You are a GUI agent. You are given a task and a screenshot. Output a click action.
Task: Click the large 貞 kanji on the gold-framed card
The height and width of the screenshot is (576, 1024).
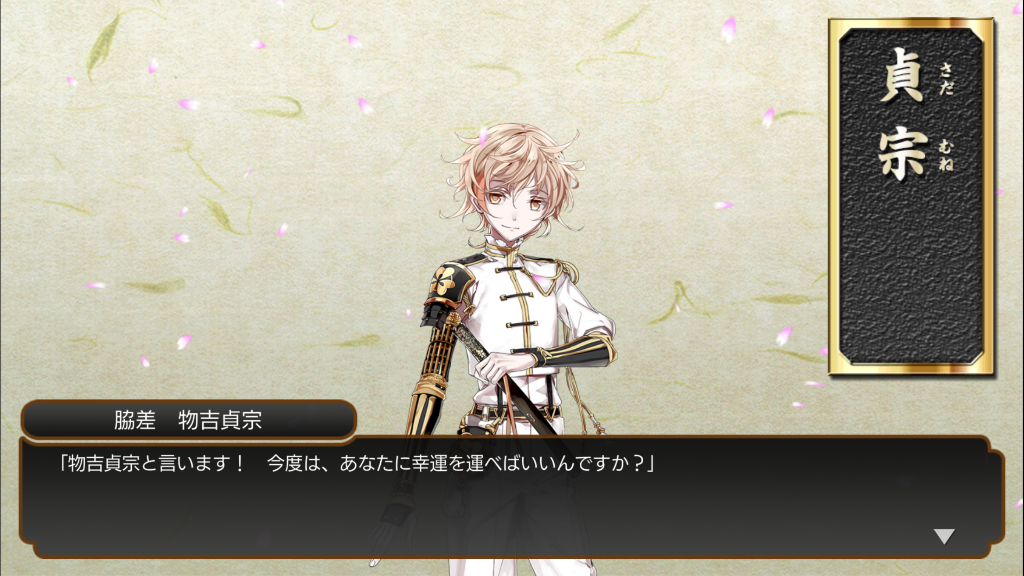tap(902, 76)
